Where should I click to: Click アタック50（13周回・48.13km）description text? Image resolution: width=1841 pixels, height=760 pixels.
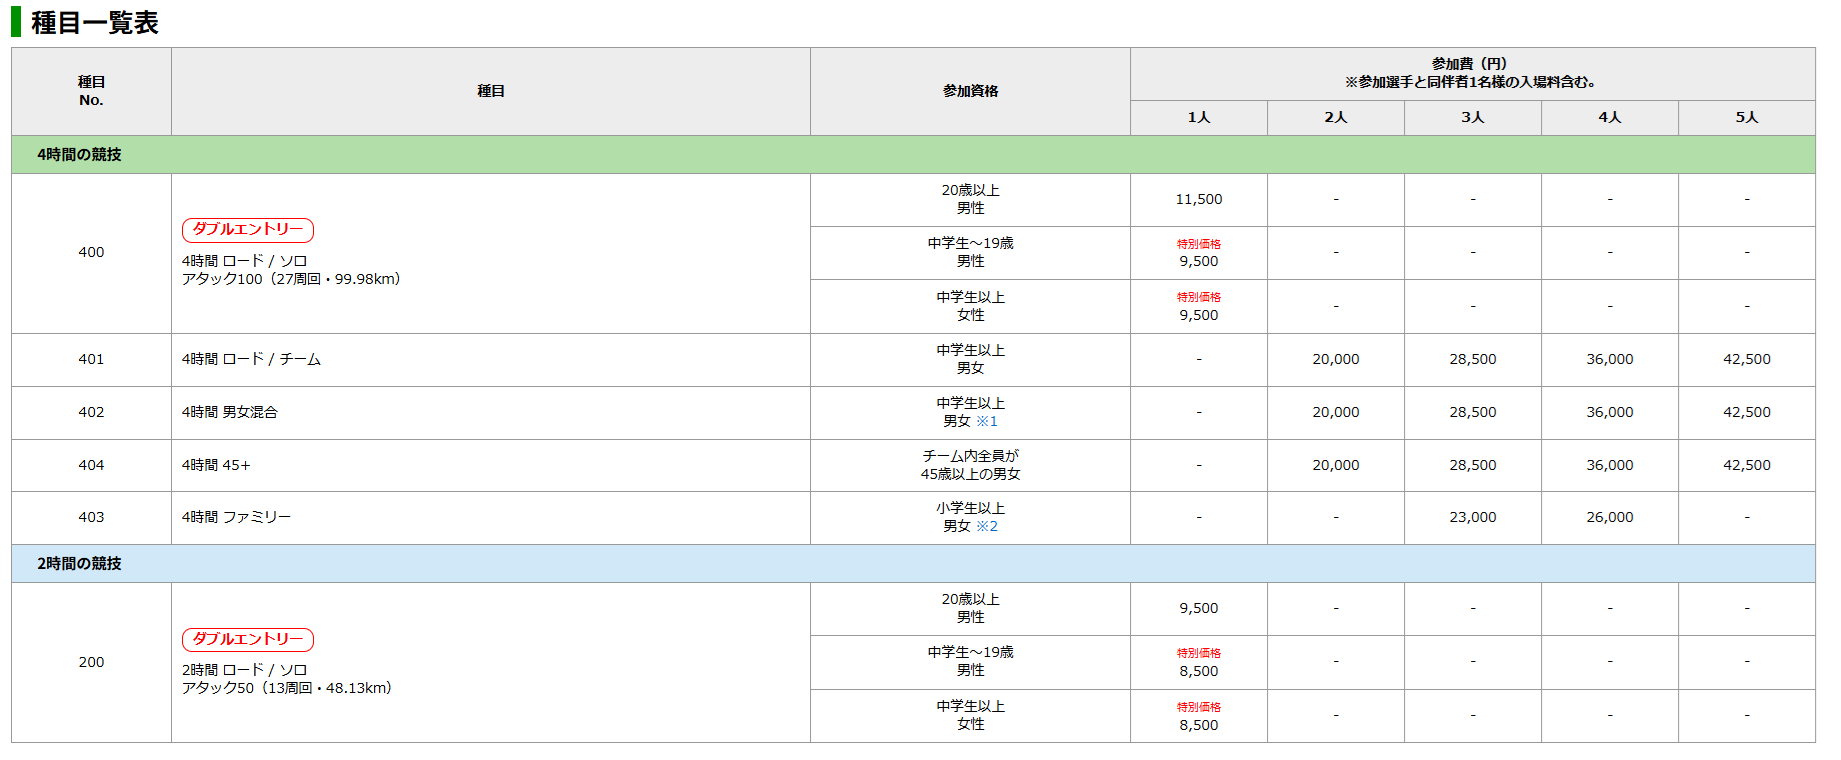pos(287,688)
